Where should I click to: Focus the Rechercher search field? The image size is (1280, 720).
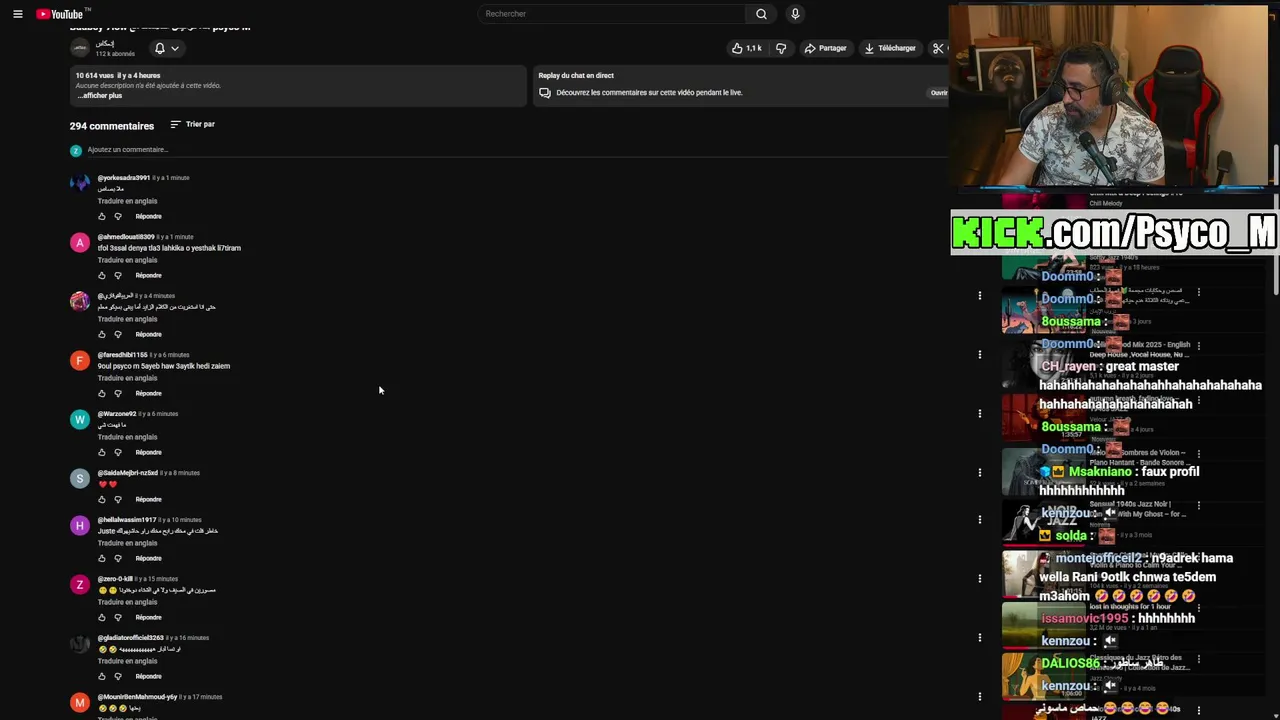pyautogui.click(x=612, y=14)
